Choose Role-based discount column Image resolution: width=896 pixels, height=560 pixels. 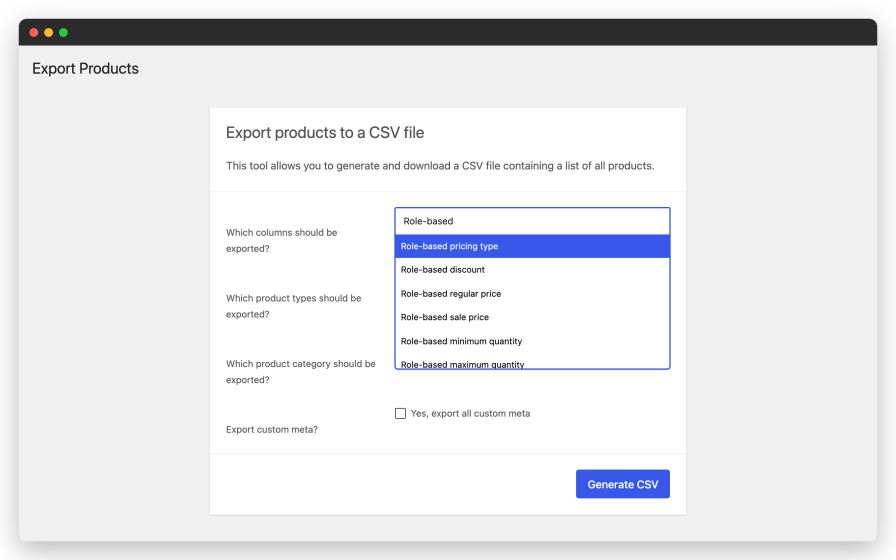[532, 270]
